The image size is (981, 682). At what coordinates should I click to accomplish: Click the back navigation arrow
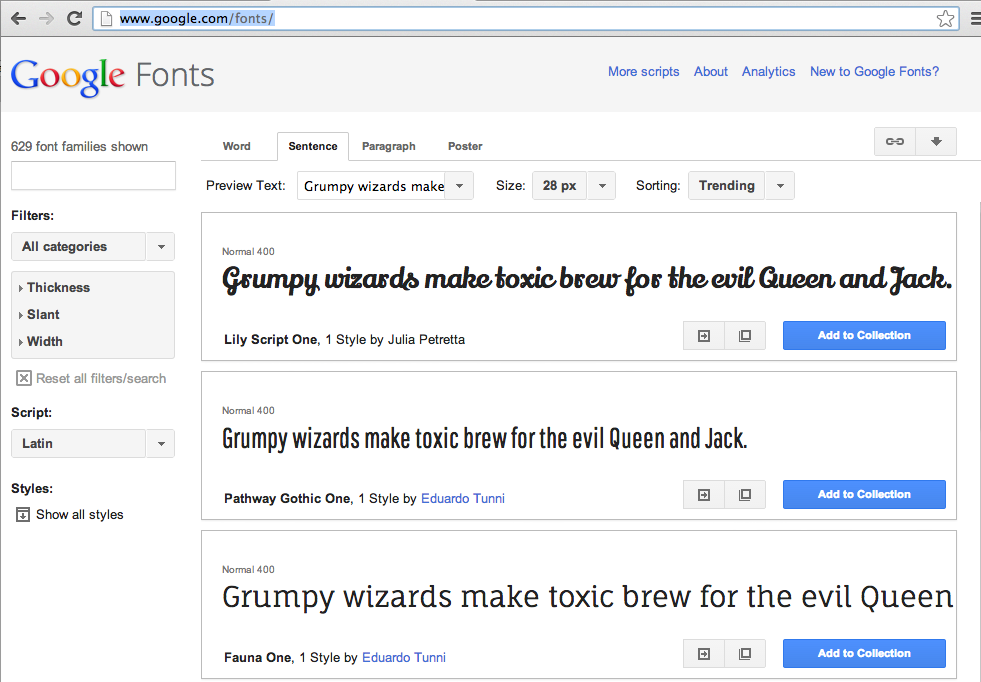17,17
